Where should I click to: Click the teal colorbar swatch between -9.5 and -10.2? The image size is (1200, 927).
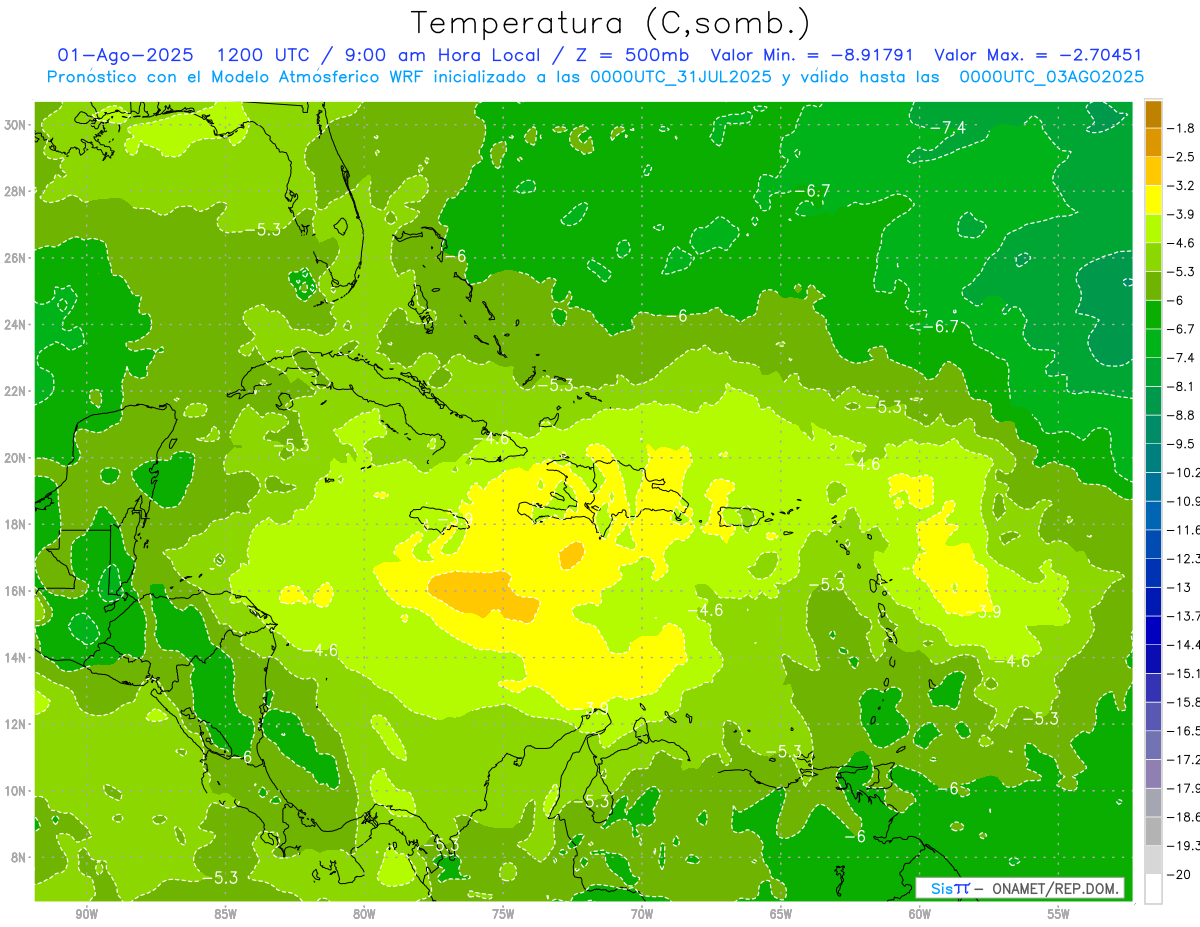coord(1153,458)
